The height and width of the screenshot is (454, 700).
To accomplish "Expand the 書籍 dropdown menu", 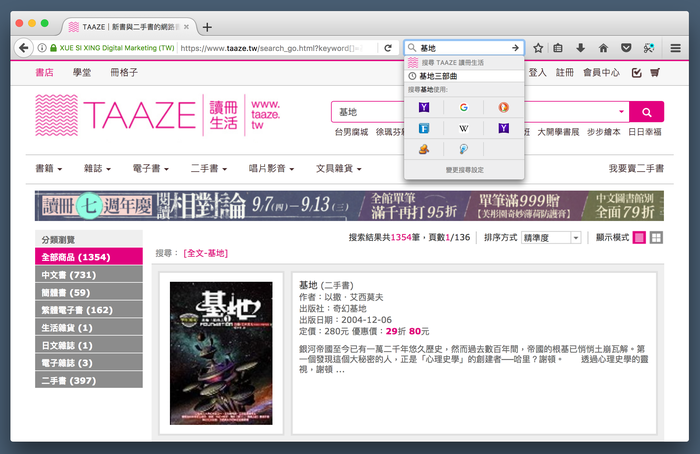I will click(x=49, y=169).
